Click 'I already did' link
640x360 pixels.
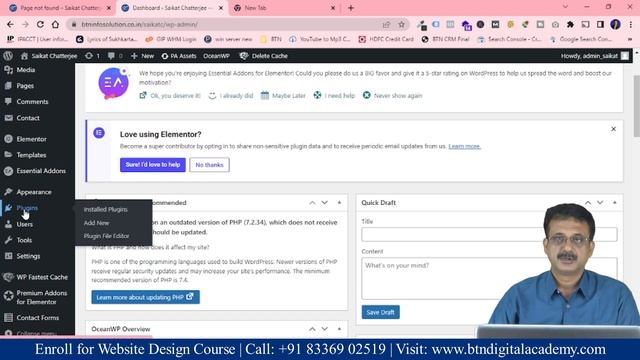click(x=231, y=96)
